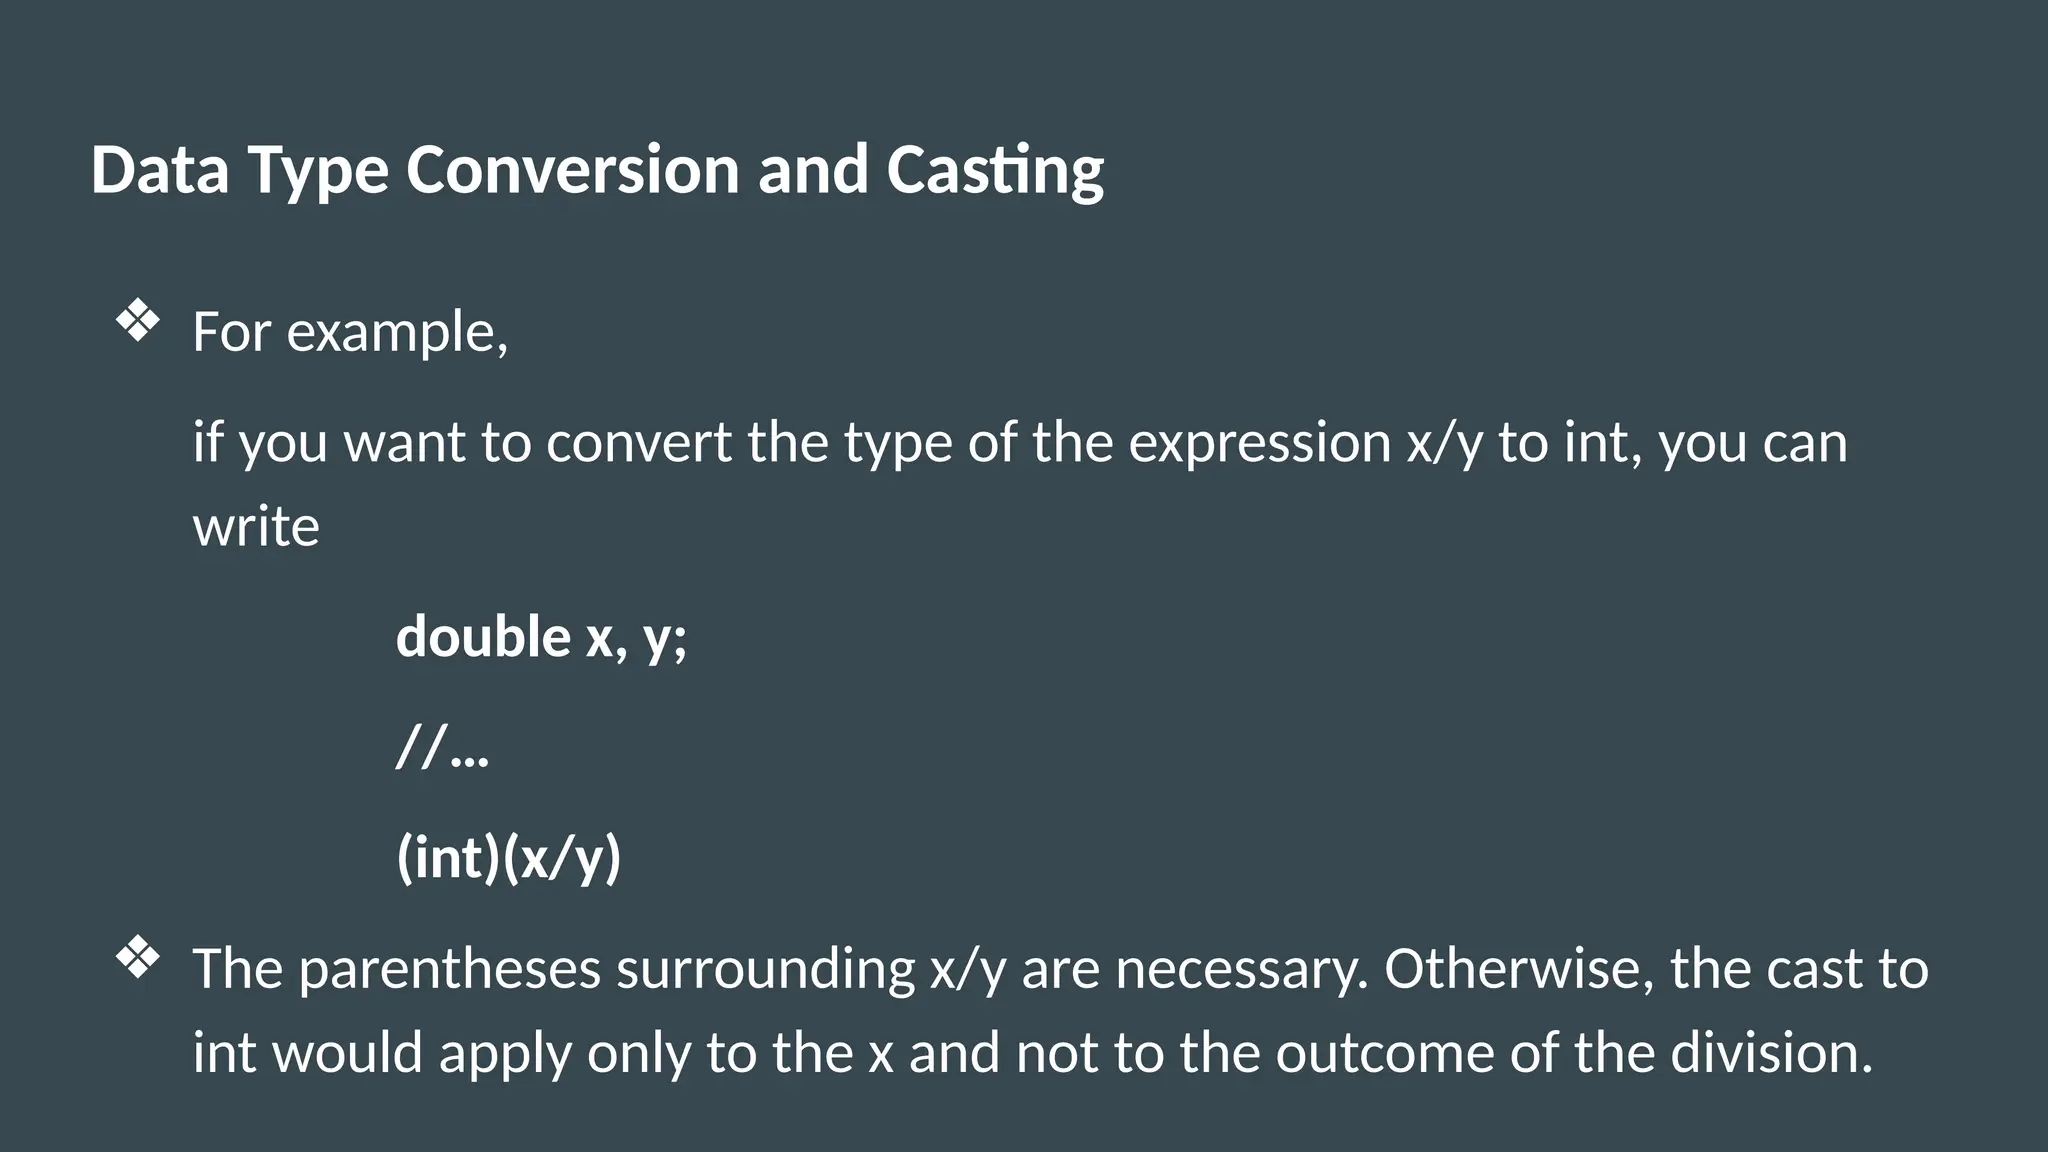Click the phrase 'you can' ending the first line
2048x1152 pixels.
[x=1753, y=444]
